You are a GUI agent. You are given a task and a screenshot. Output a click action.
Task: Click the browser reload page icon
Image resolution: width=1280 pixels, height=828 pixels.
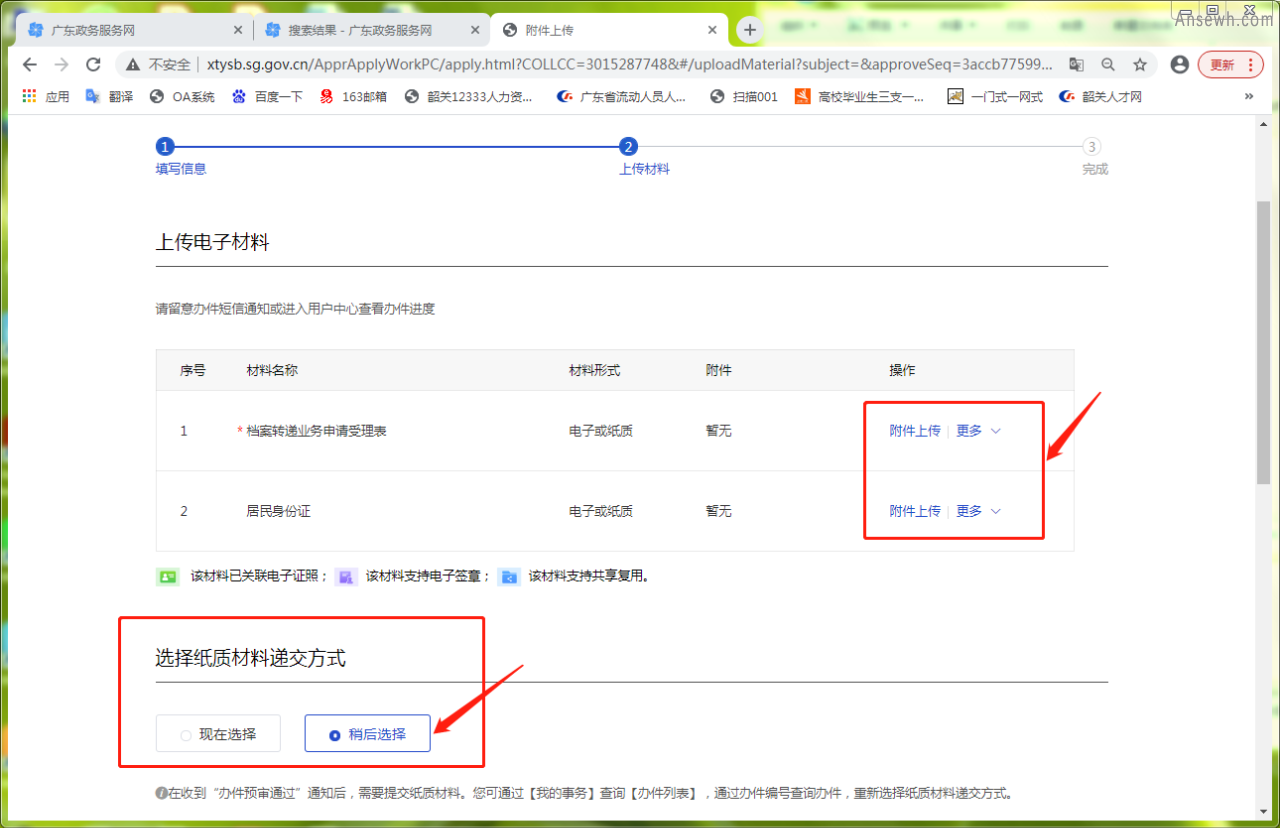click(x=93, y=65)
